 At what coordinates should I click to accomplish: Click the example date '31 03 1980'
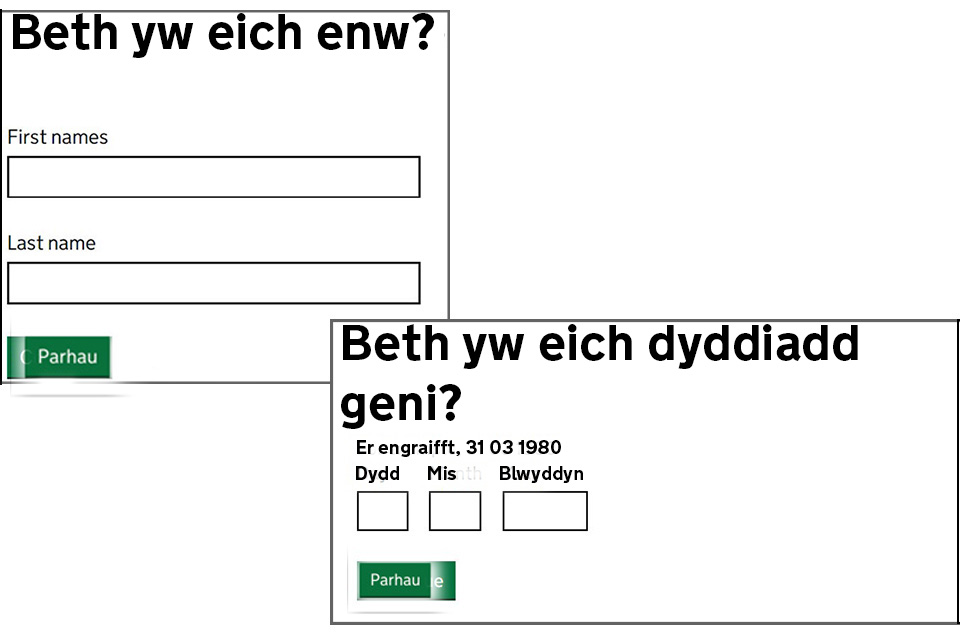[x=513, y=448]
